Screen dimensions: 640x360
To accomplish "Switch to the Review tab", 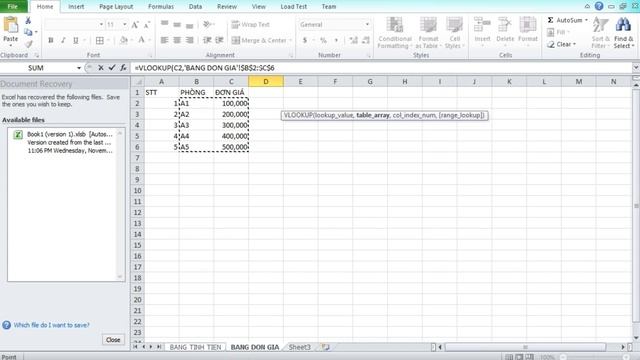I will (227, 7).
